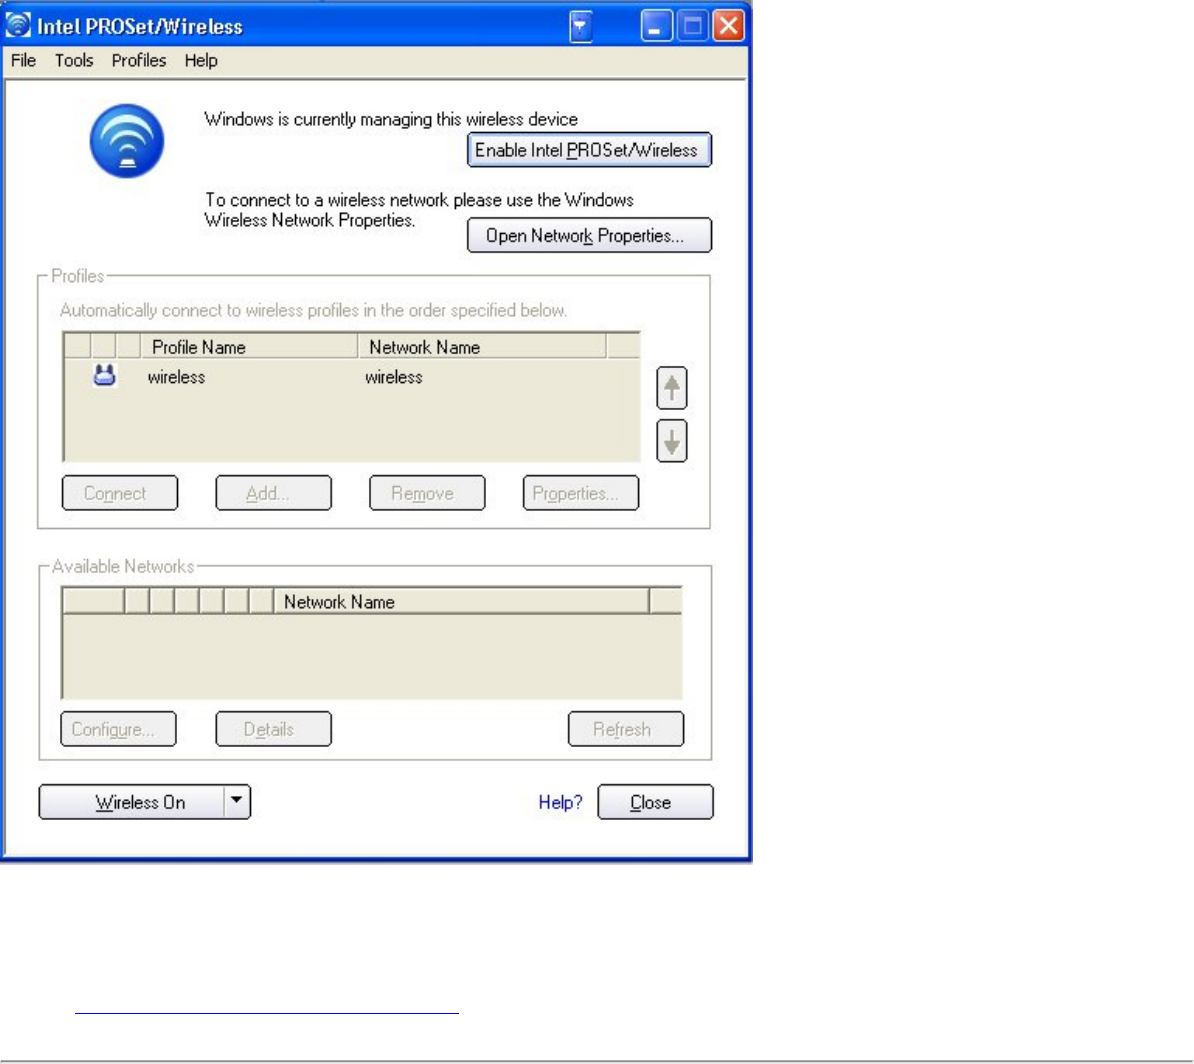1194x1064 pixels.
Task: Click the Configure... button
Action: point(118,729)
